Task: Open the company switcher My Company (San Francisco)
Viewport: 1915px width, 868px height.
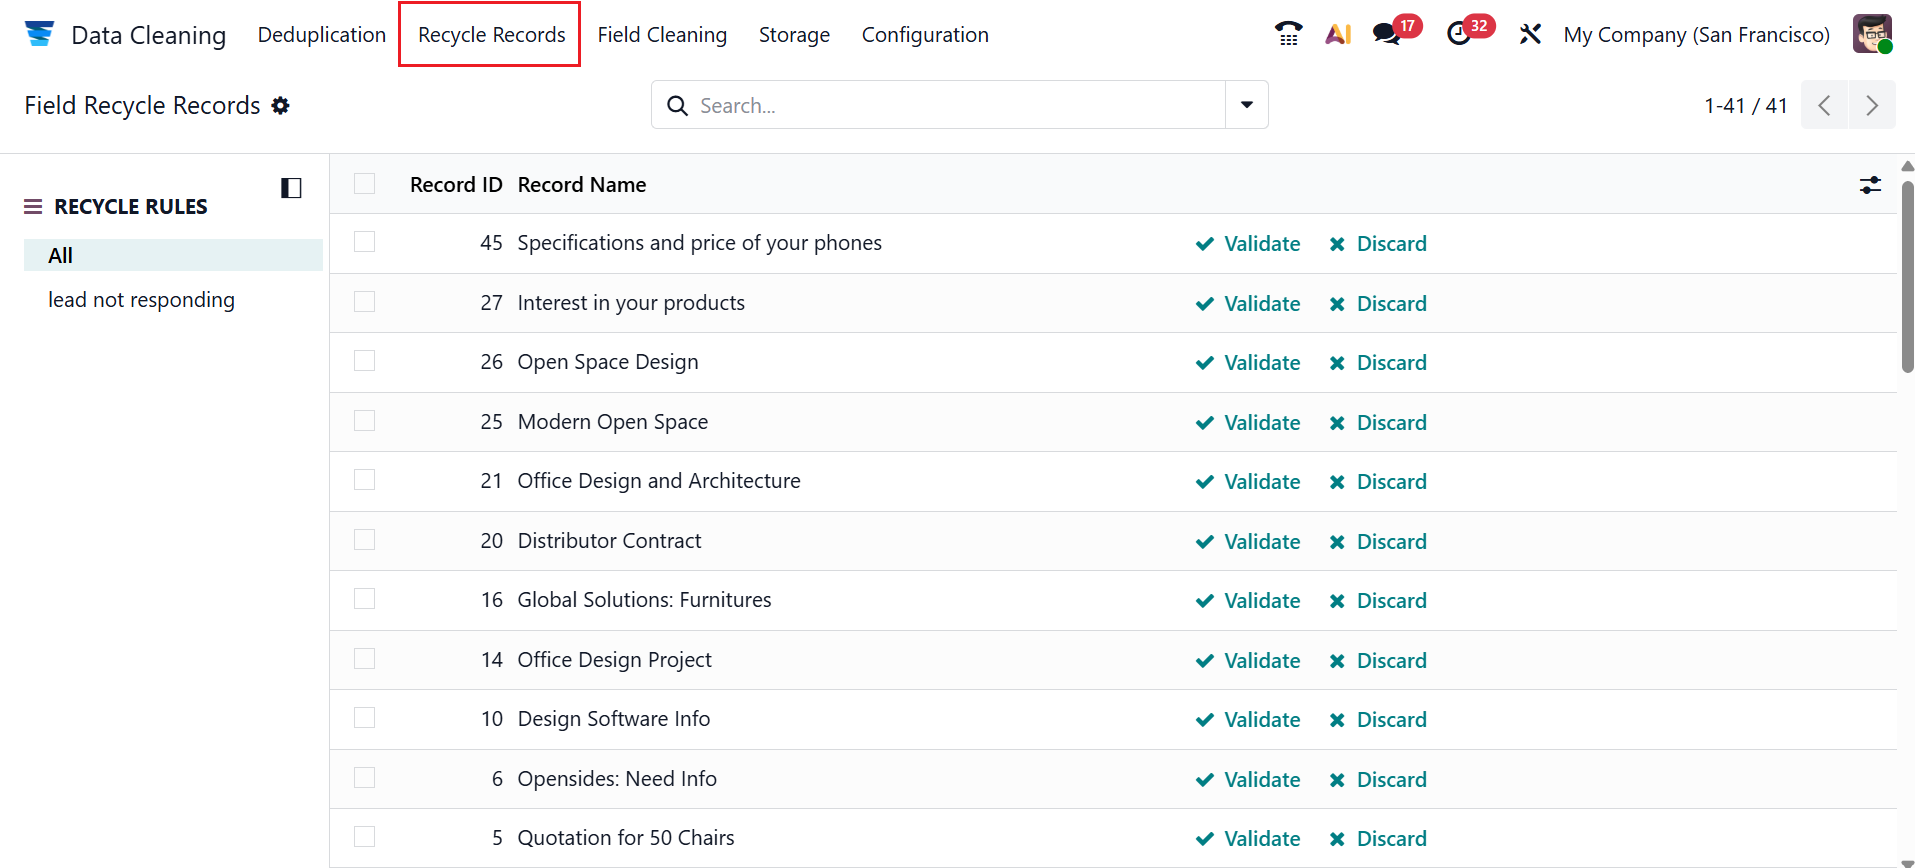Action: (1696, 35)
